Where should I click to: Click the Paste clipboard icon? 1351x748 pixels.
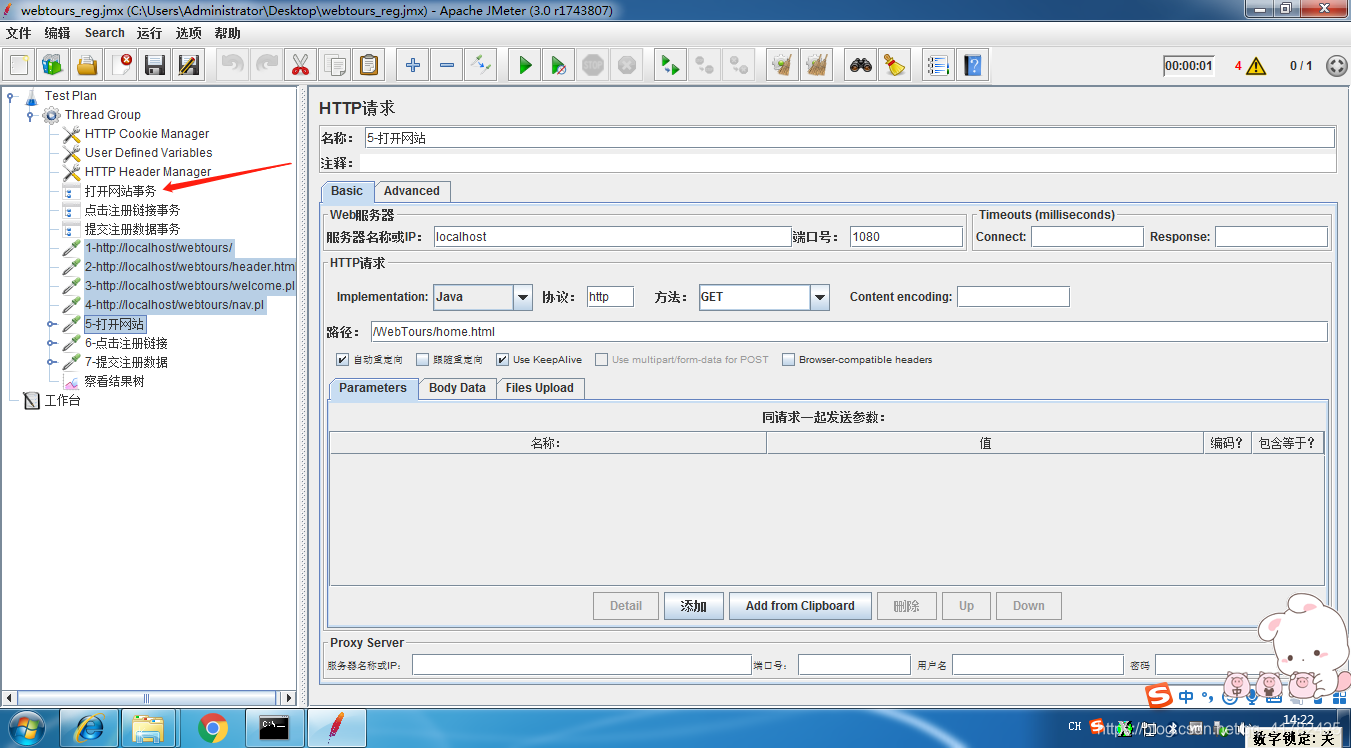(369, 66)
